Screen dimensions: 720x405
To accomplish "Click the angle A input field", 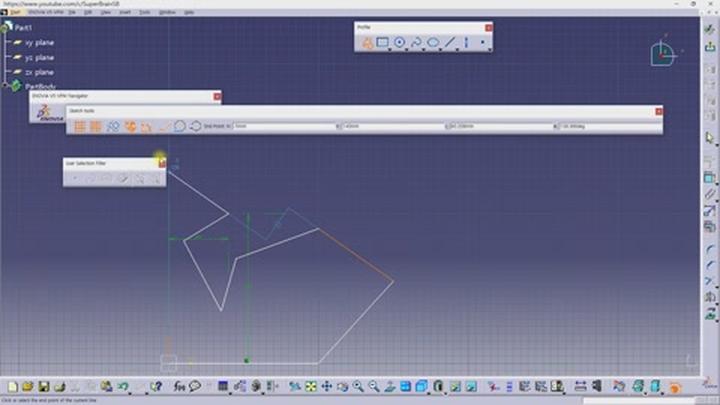I will [x=611, y=126].
